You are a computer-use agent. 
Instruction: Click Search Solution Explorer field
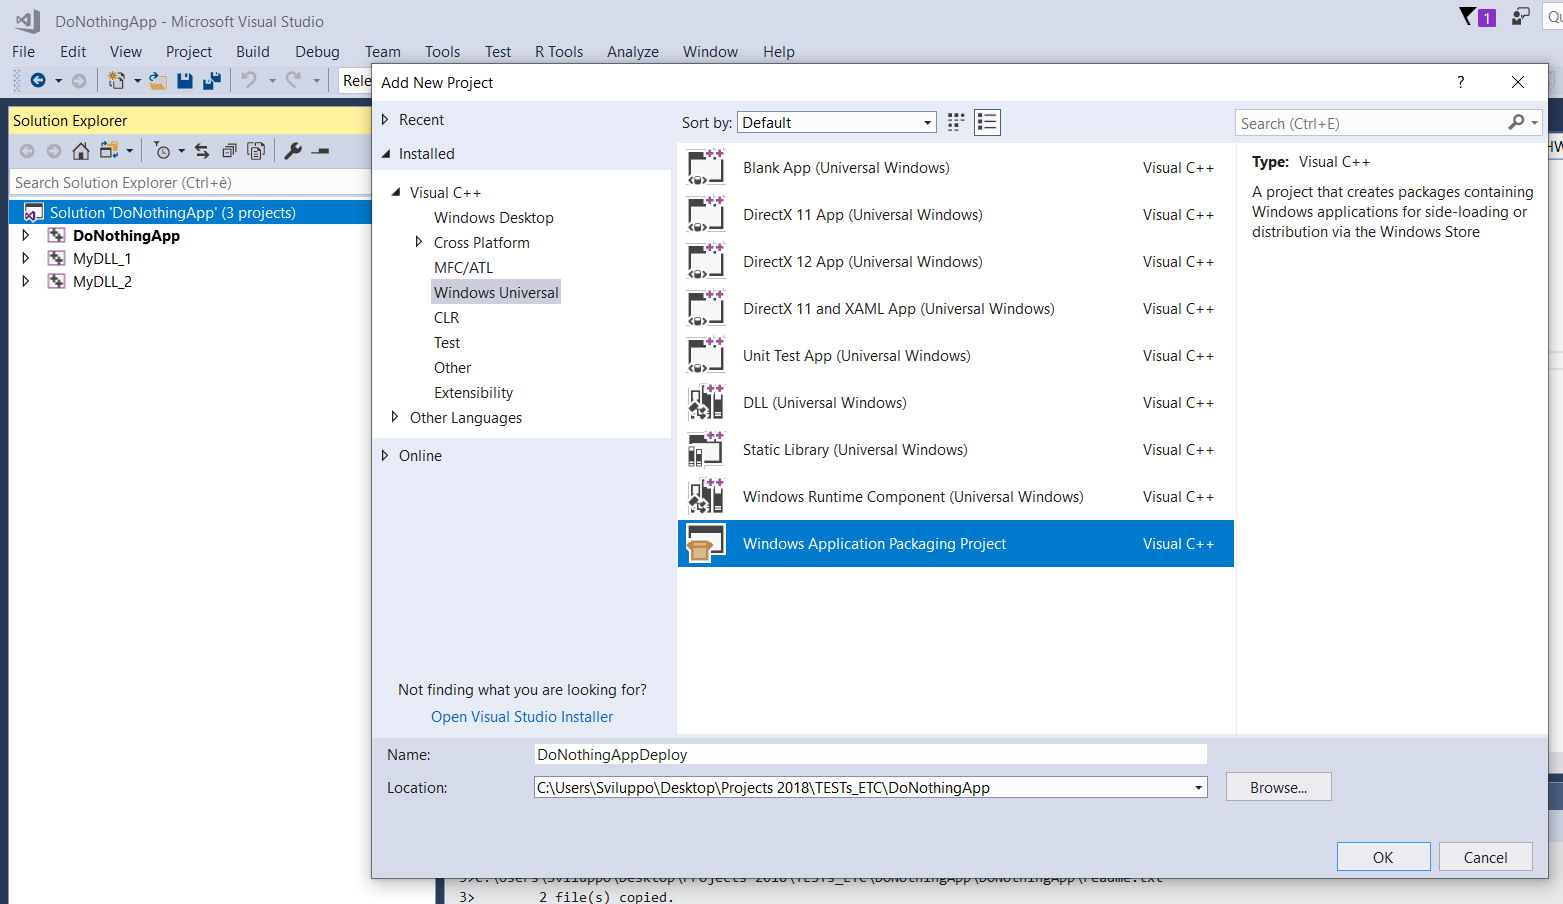point(190,182)
